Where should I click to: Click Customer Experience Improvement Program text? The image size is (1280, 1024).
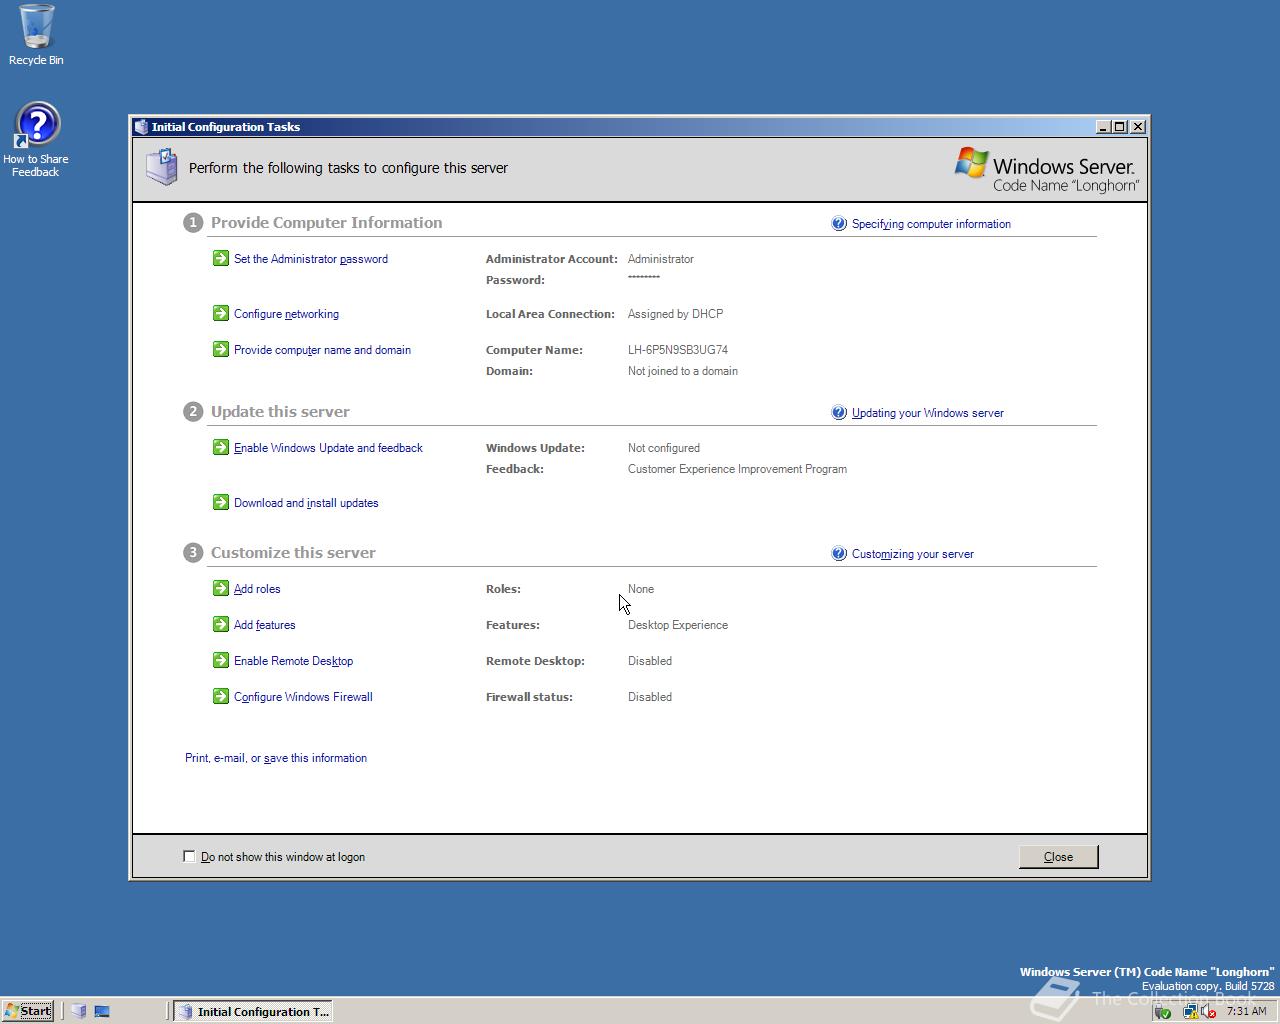coord(737,469)
